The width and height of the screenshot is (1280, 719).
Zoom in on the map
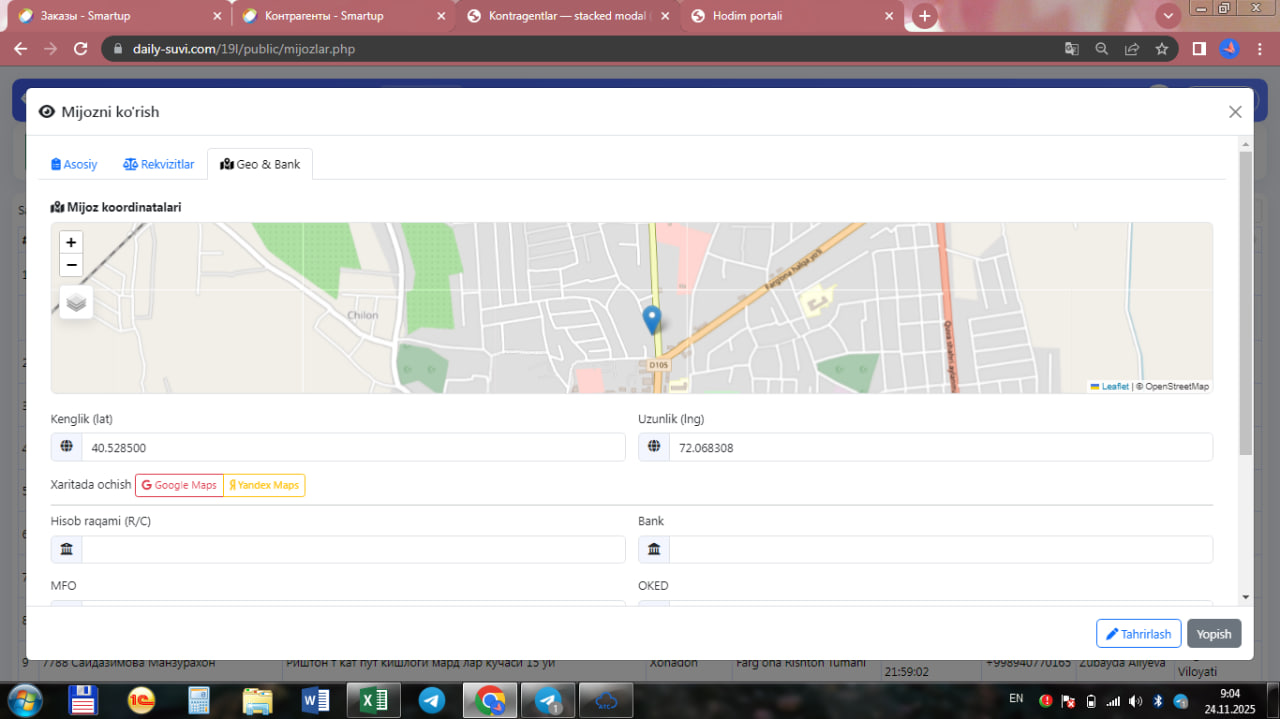click(71, 243)
